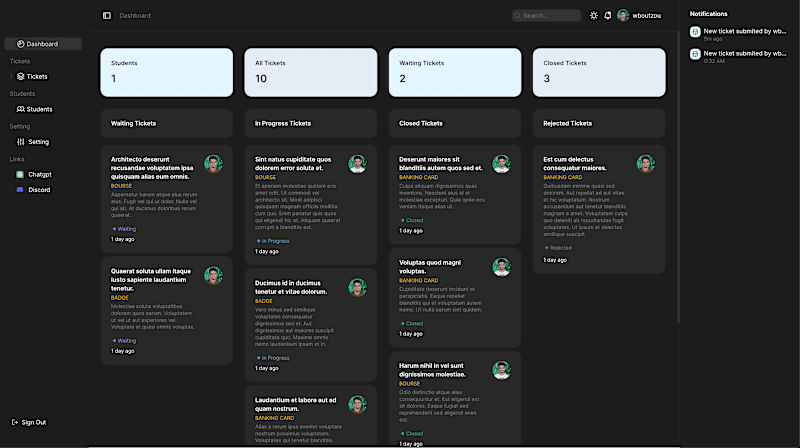Click the Students people icon
This screenshot has width=800, height=448.
(20, 109)
